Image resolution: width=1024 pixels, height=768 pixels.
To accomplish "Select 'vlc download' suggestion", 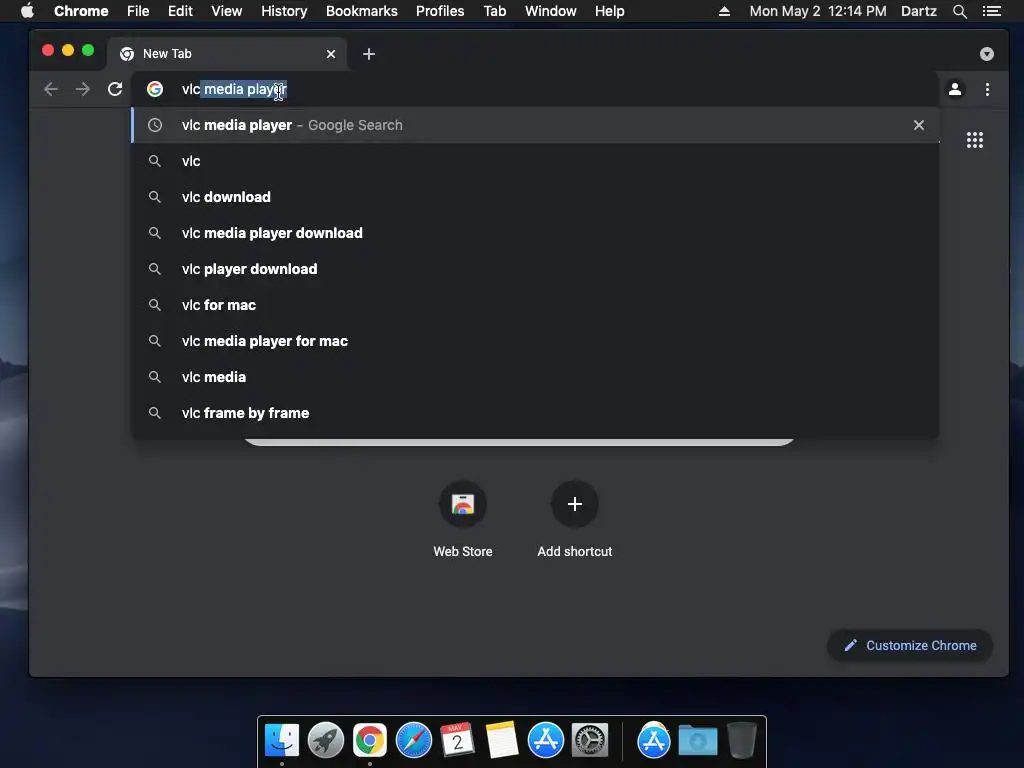I will click(535, 197).
